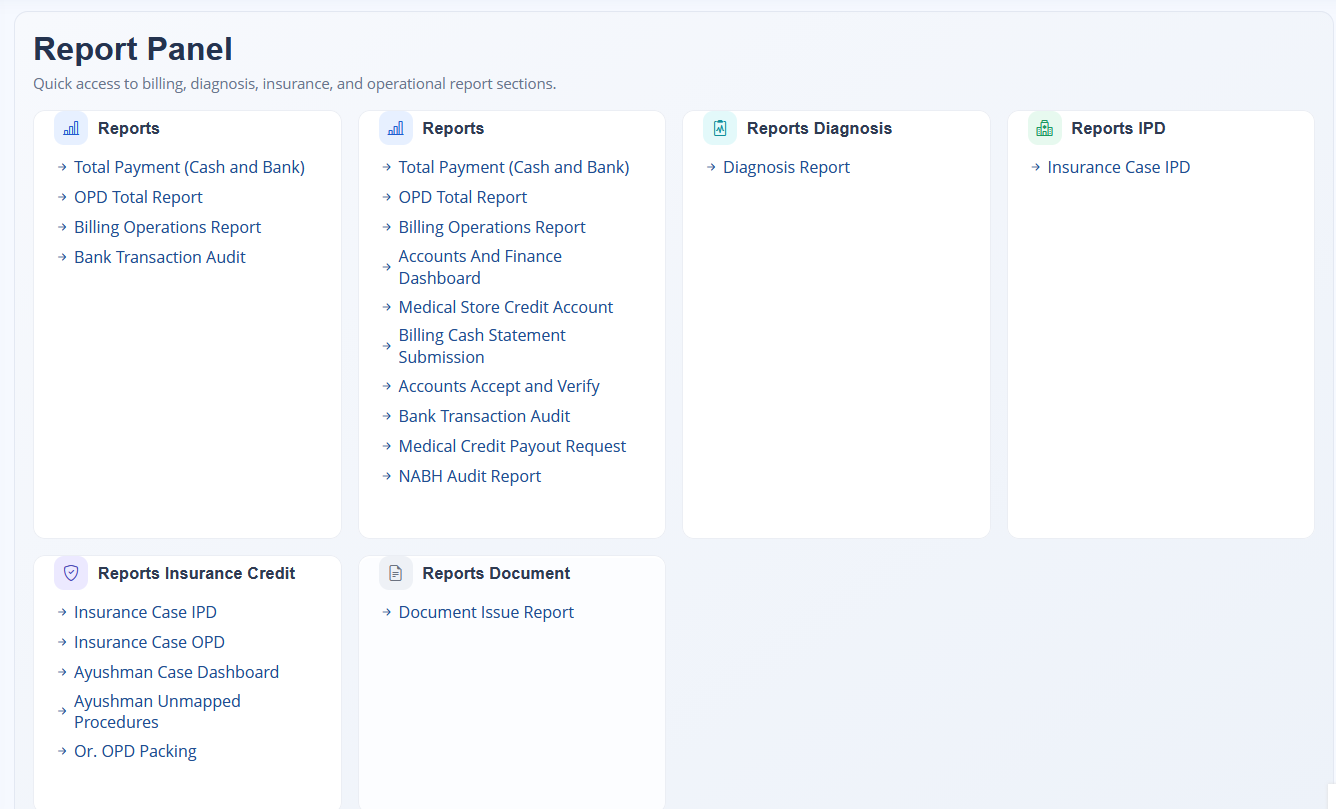Open Ayushman Unmapped Procedures link

(x=157, y=711)
